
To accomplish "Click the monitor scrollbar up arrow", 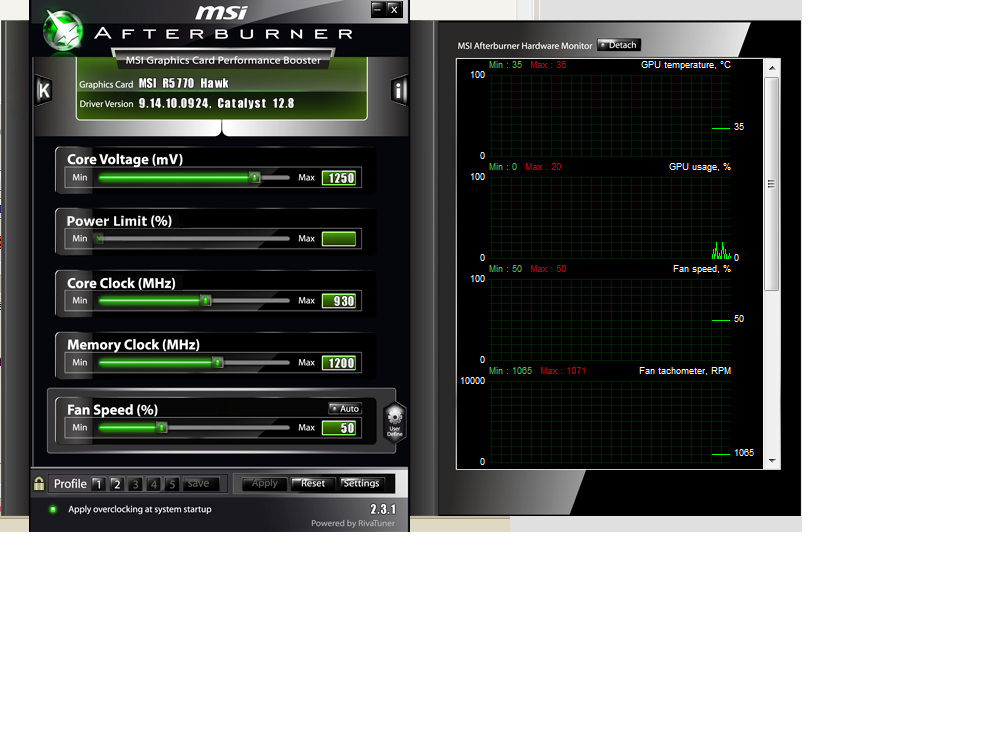I will click(x=772, y=68).
